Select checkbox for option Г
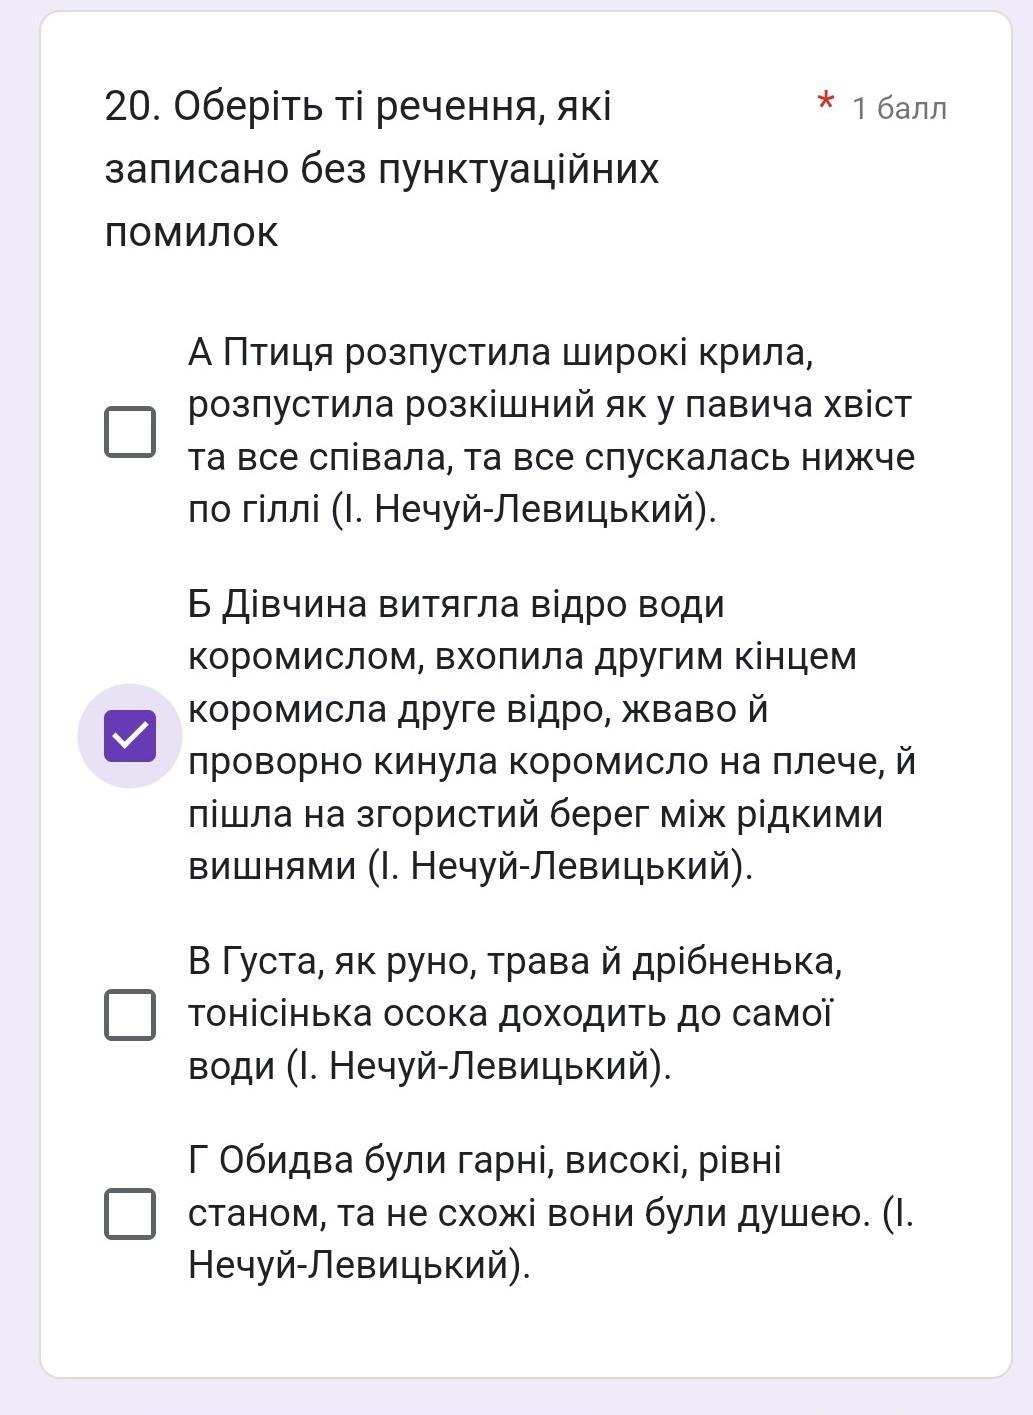1033x1415 pixels. click(130, 1213)
